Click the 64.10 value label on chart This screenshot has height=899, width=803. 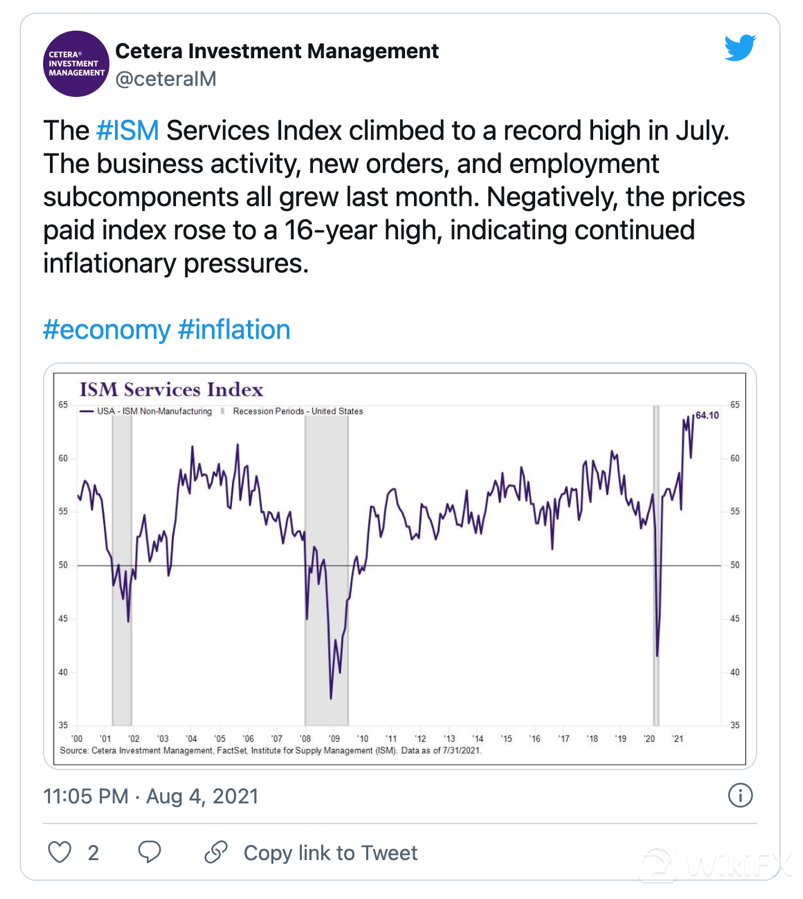708,413
